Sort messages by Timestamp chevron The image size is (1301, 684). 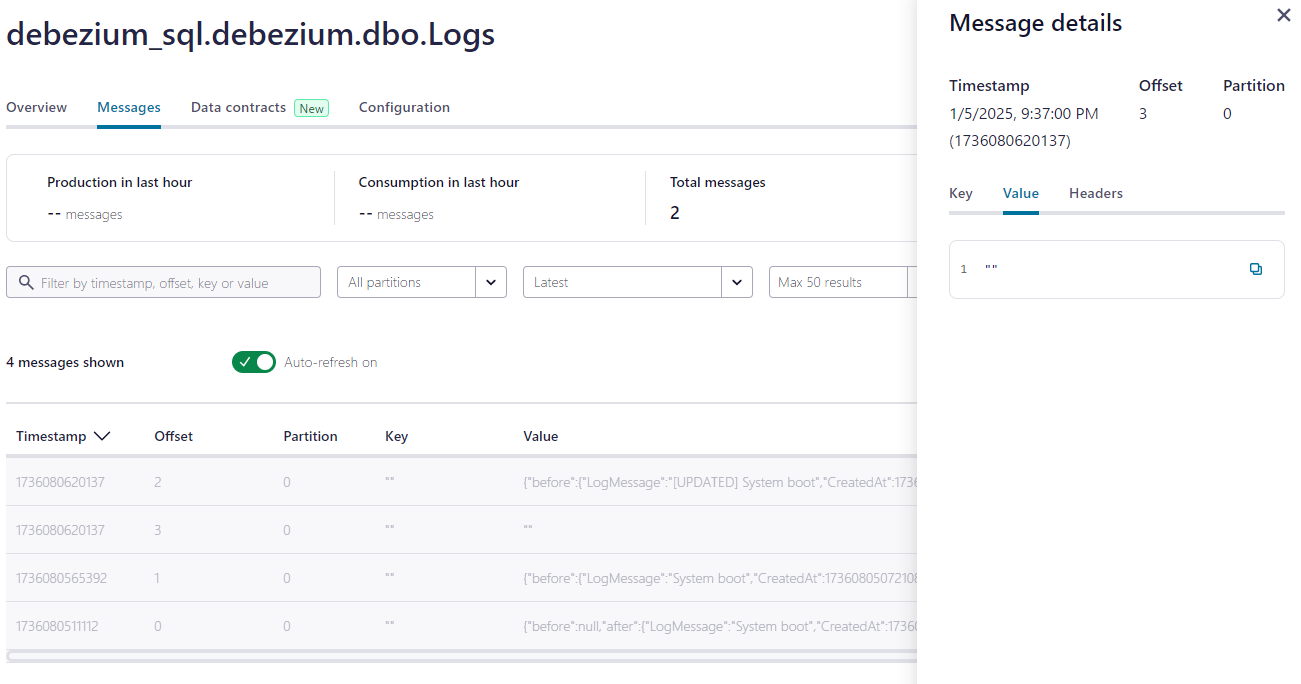point(101,436)
